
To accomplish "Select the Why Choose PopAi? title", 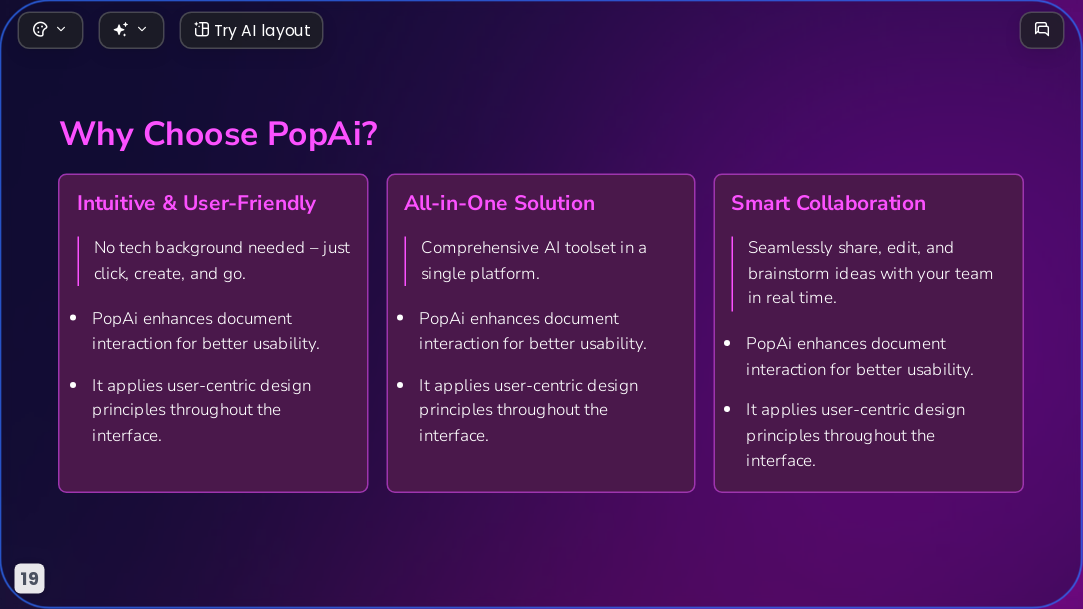I will [x=218, y=134].
